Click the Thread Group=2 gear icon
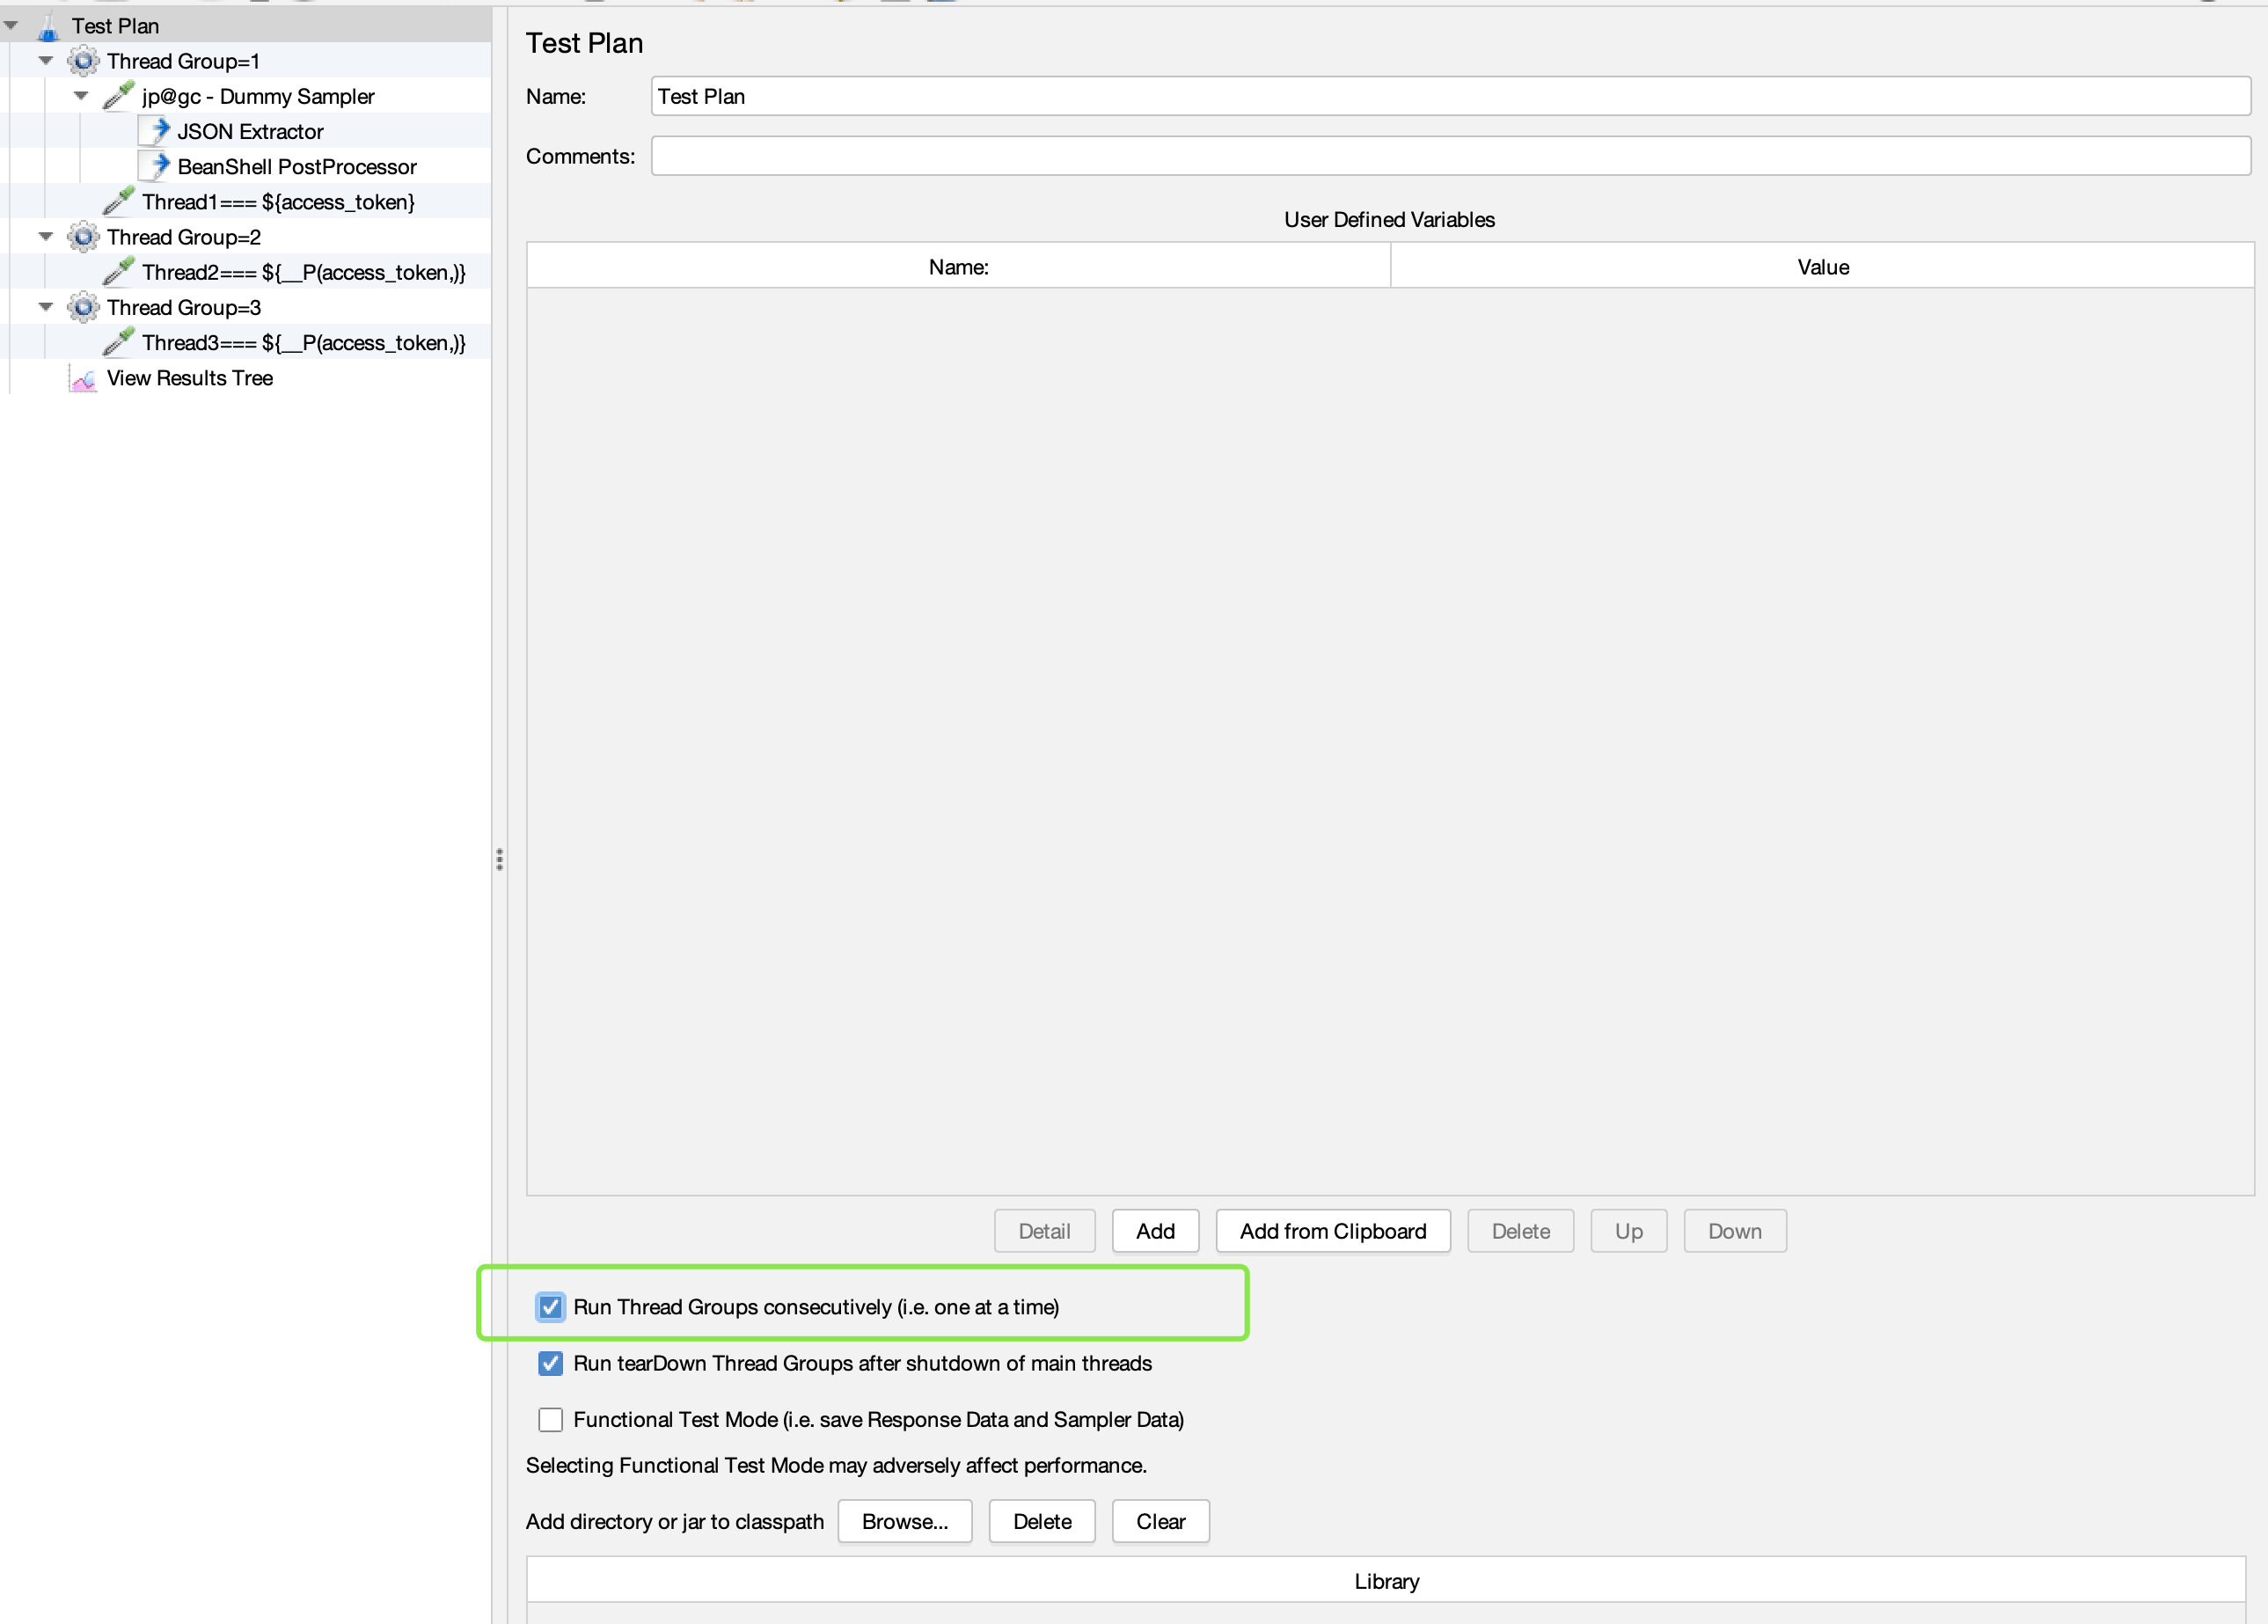Screen dimensions: 2268x1624 click(84, 237)
